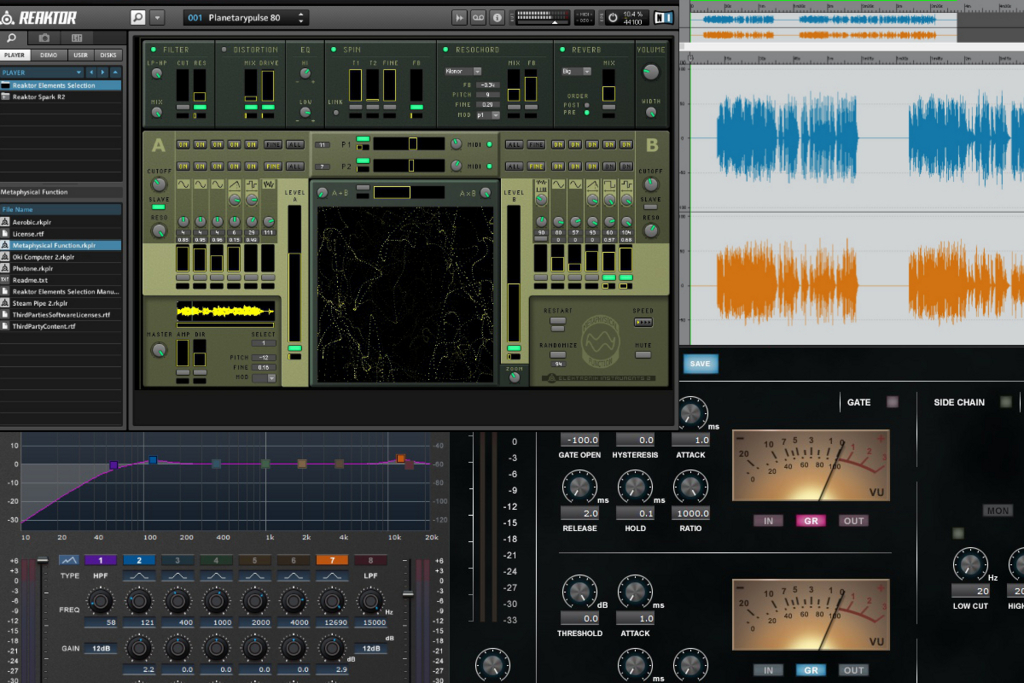Click the PLAYER up arrow button
Screen dimensions: 1024x683
pos(115,72)
